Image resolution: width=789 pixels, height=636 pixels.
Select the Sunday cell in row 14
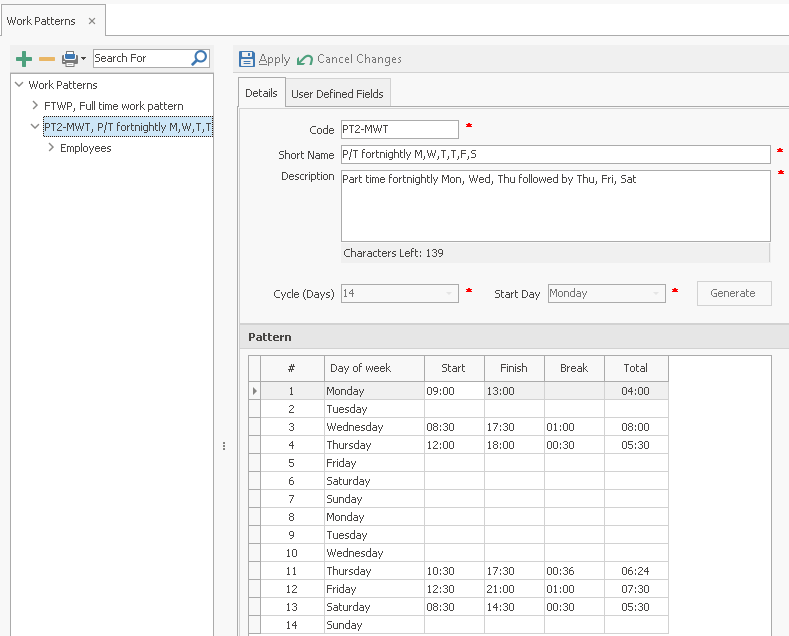[x=374, y=625]
